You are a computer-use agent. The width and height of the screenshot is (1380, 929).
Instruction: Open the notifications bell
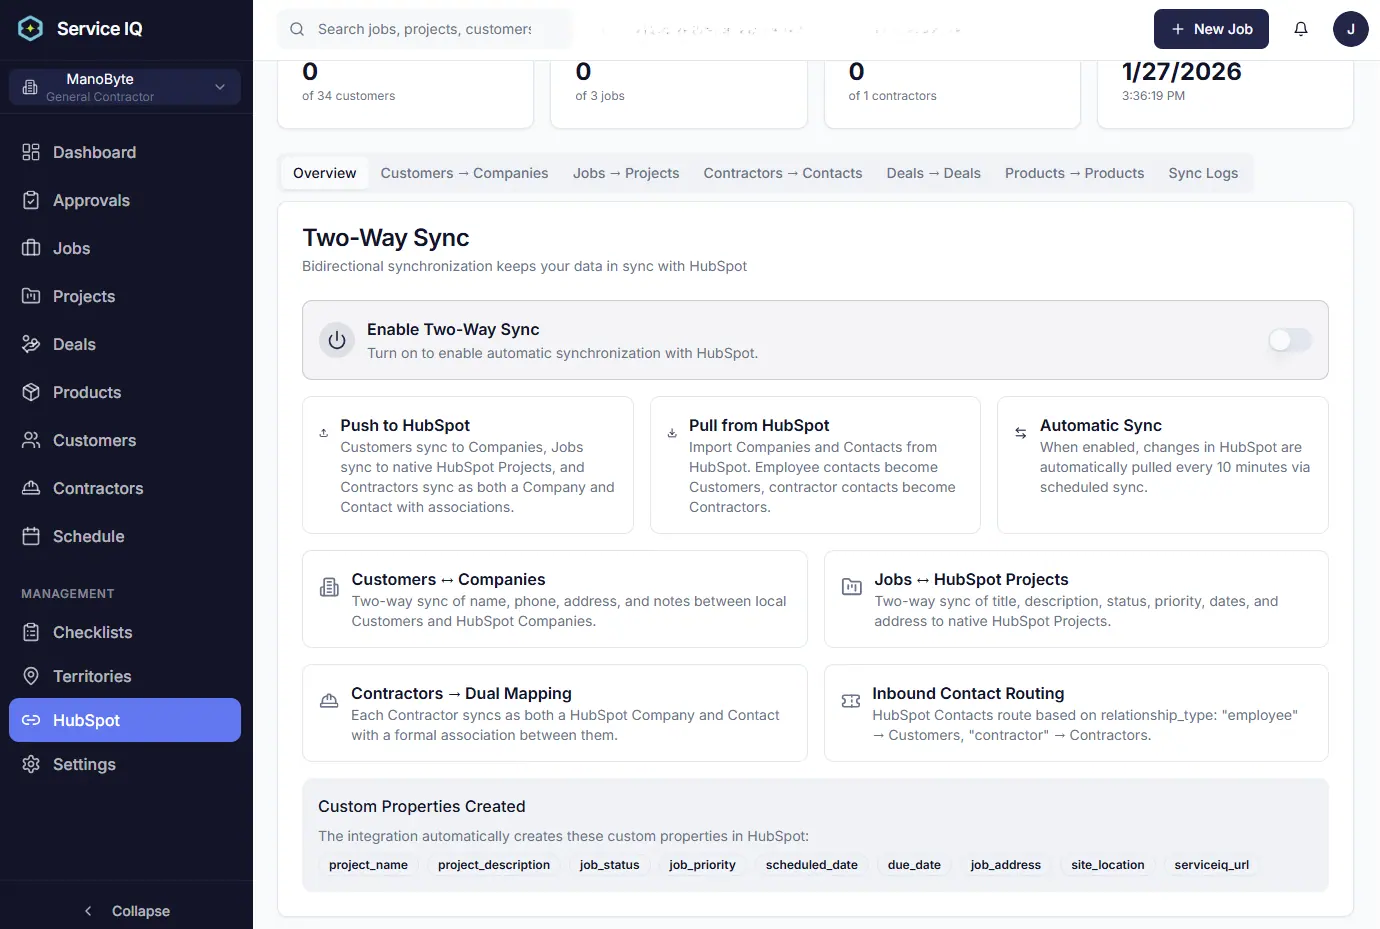click(1301, 29)
